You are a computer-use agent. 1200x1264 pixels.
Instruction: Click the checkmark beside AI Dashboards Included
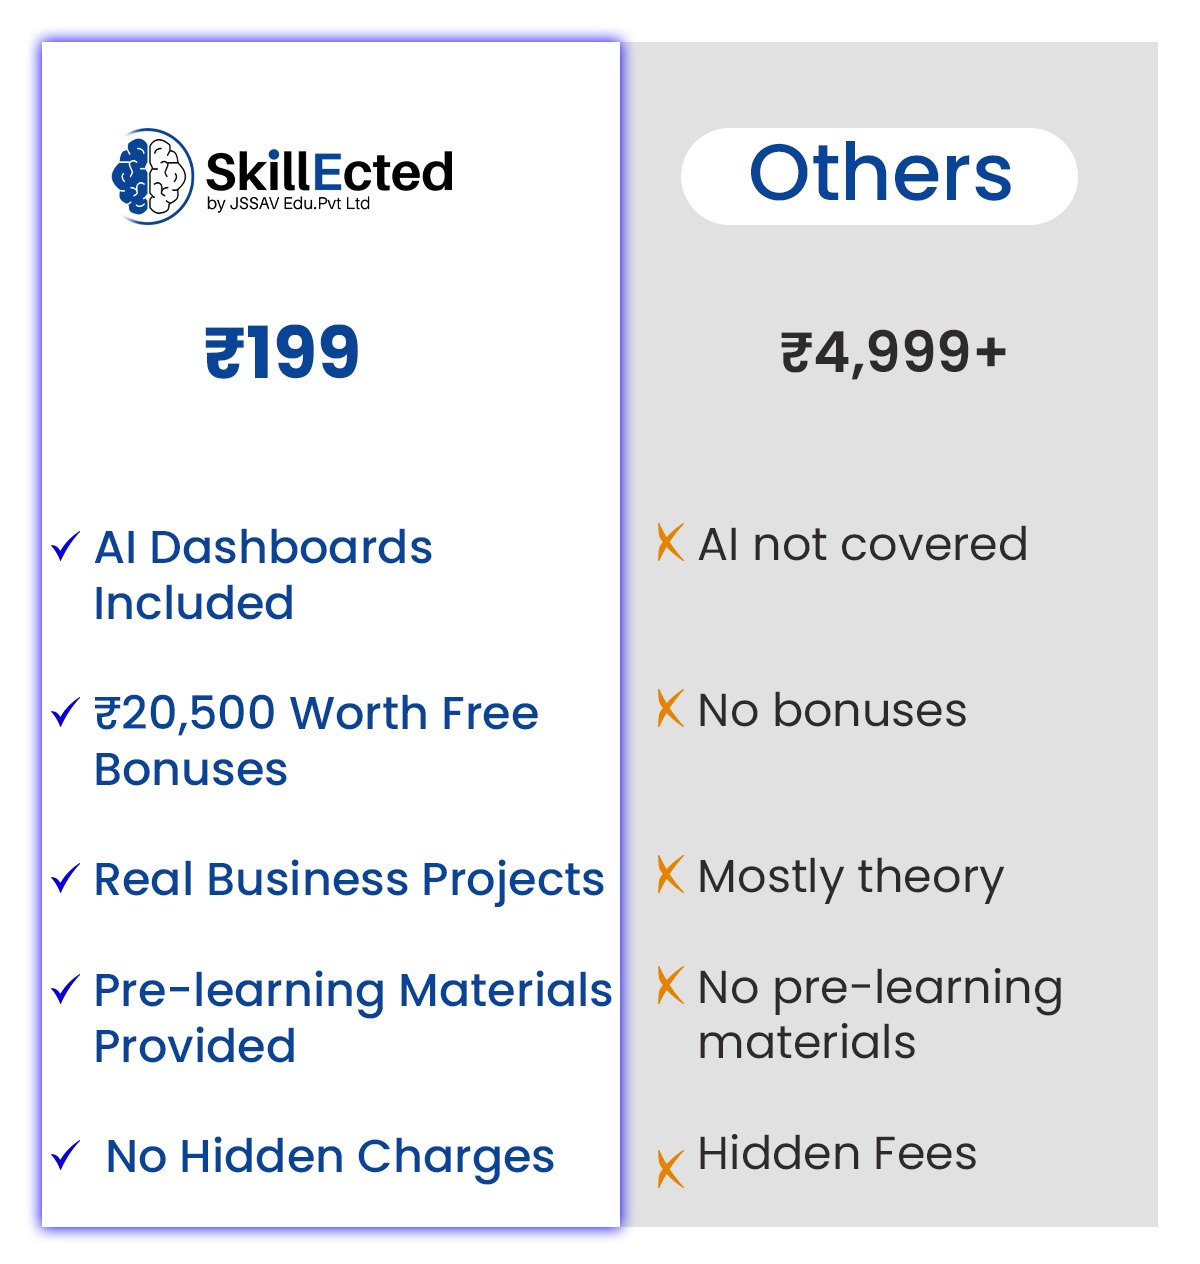click(65, 546)
